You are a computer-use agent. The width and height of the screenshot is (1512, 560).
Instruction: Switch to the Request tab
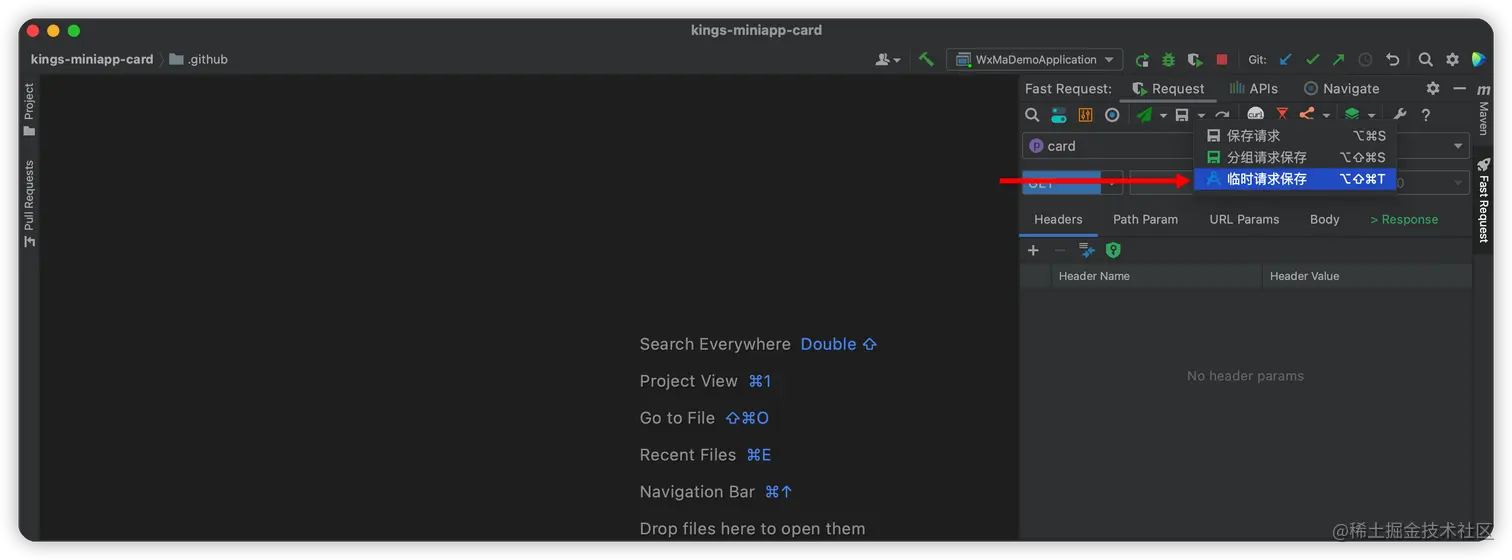click(1168, 88)
